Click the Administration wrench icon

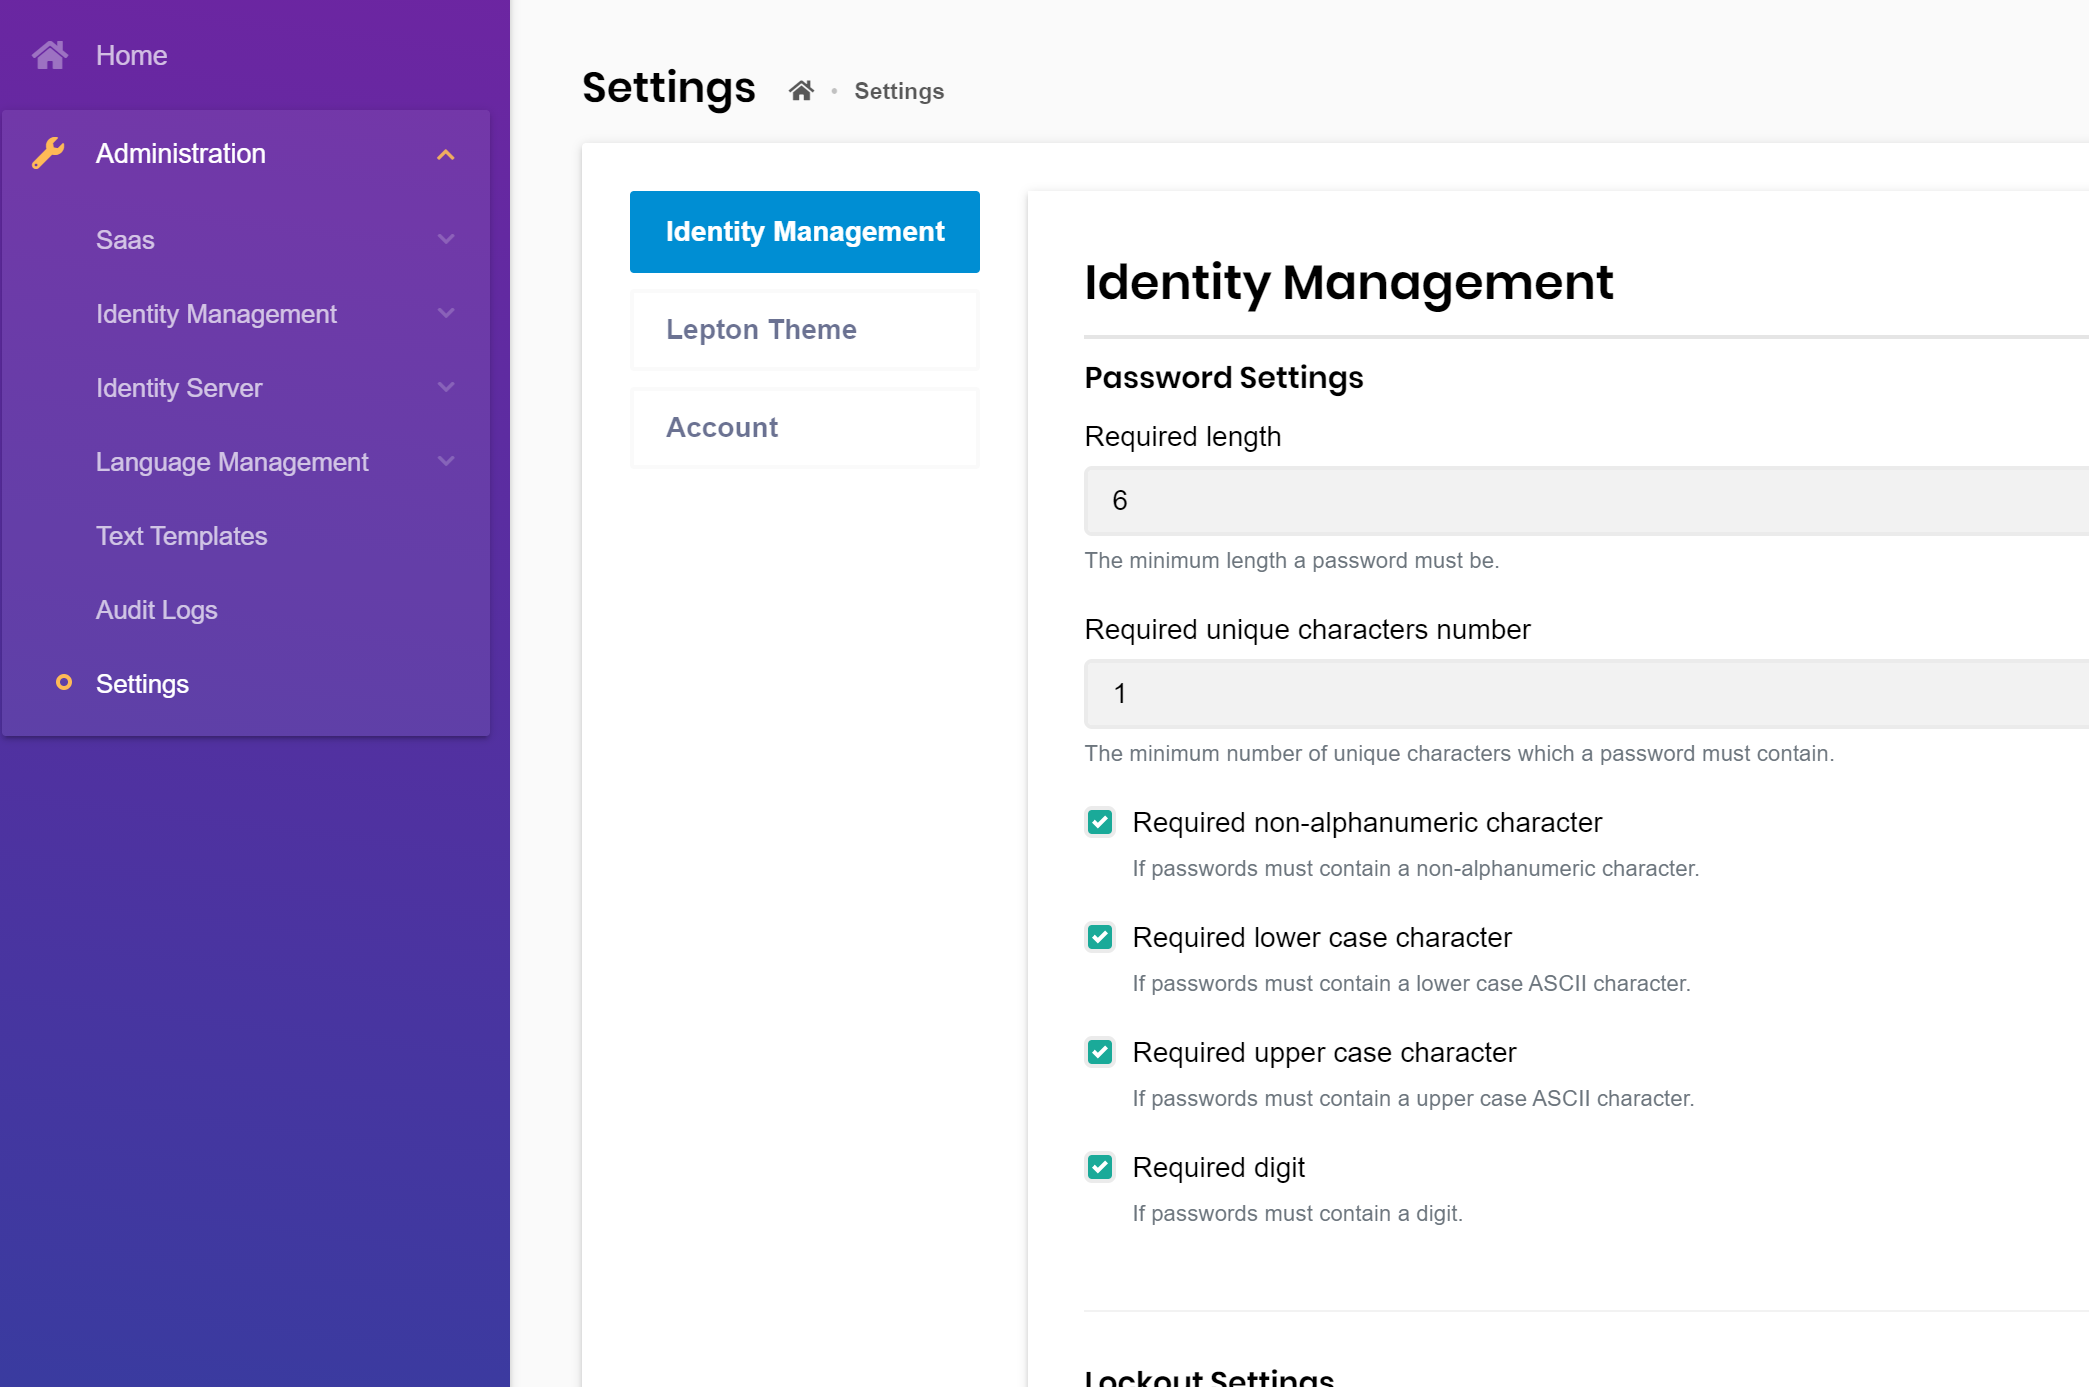pos(48,153)
